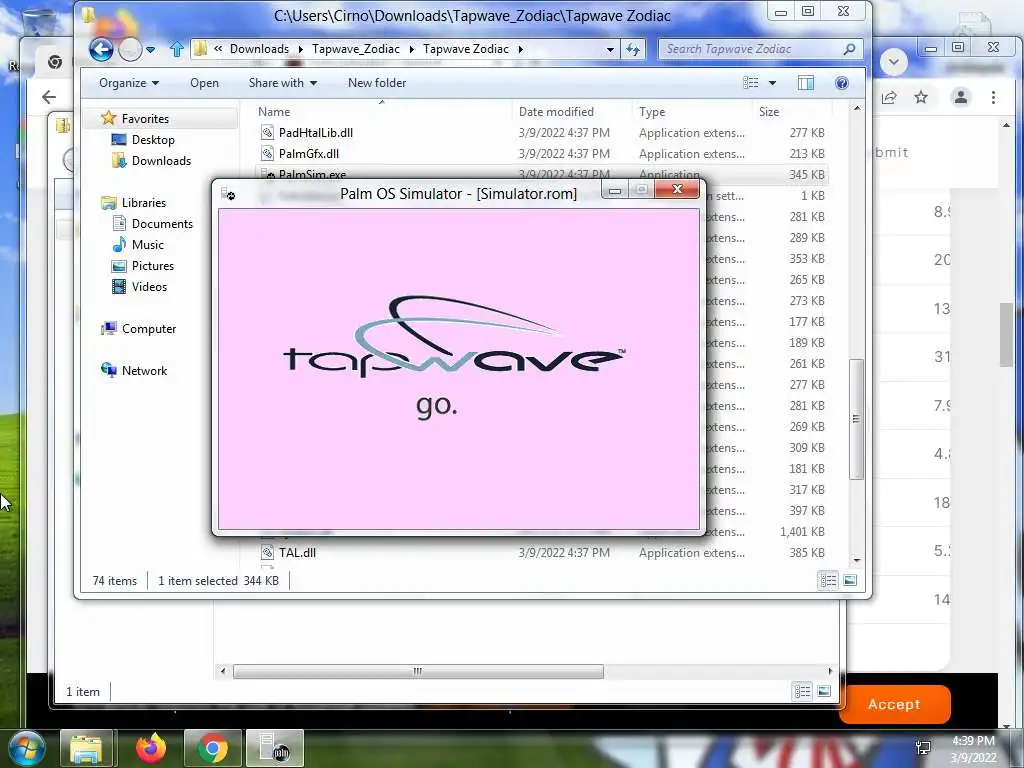Click the Downloads breadcrumb in address bar
1024x768 pixels.
259,49
